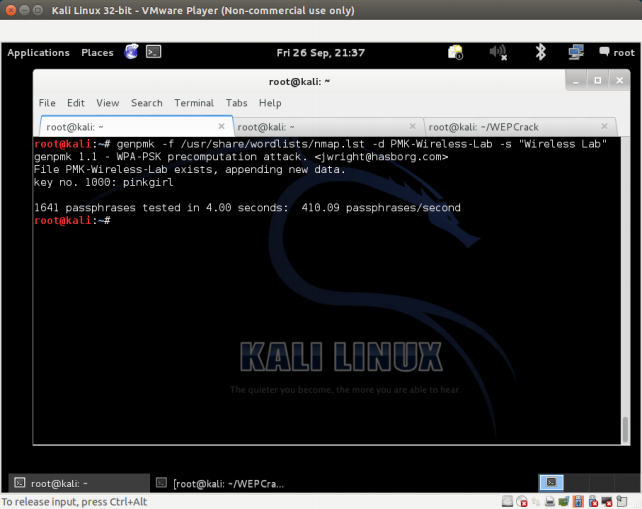642x509 pixels.
Task: Select WEPCrack window in bottom taskbar
Action: pos(225,484)
